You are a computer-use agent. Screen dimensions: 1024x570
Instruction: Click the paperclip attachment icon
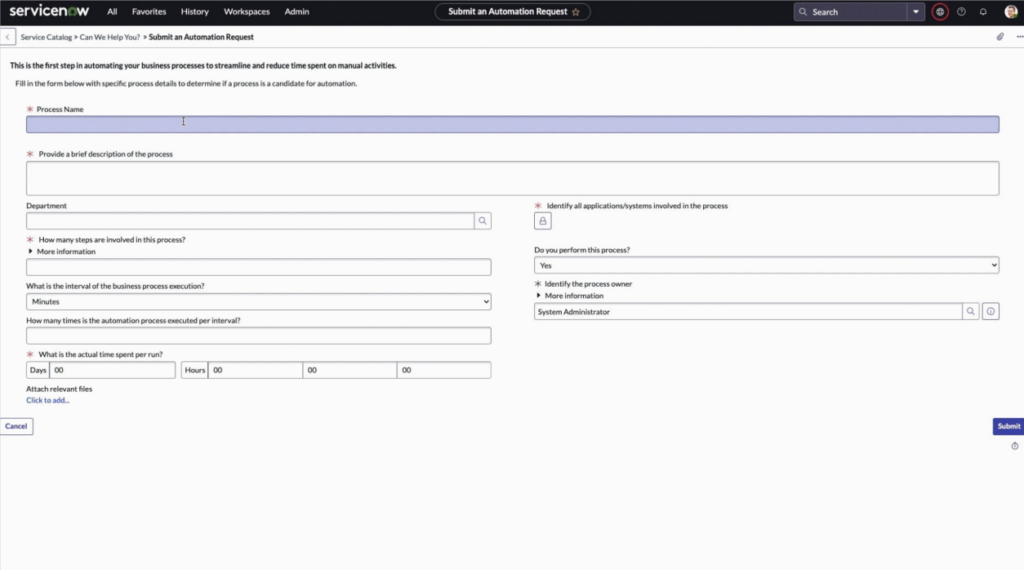[999, 37]
